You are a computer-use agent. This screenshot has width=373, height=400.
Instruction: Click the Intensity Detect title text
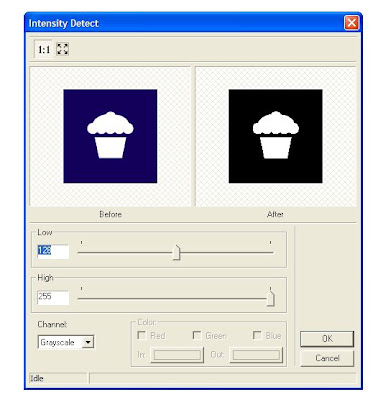(x=64, y=23)
